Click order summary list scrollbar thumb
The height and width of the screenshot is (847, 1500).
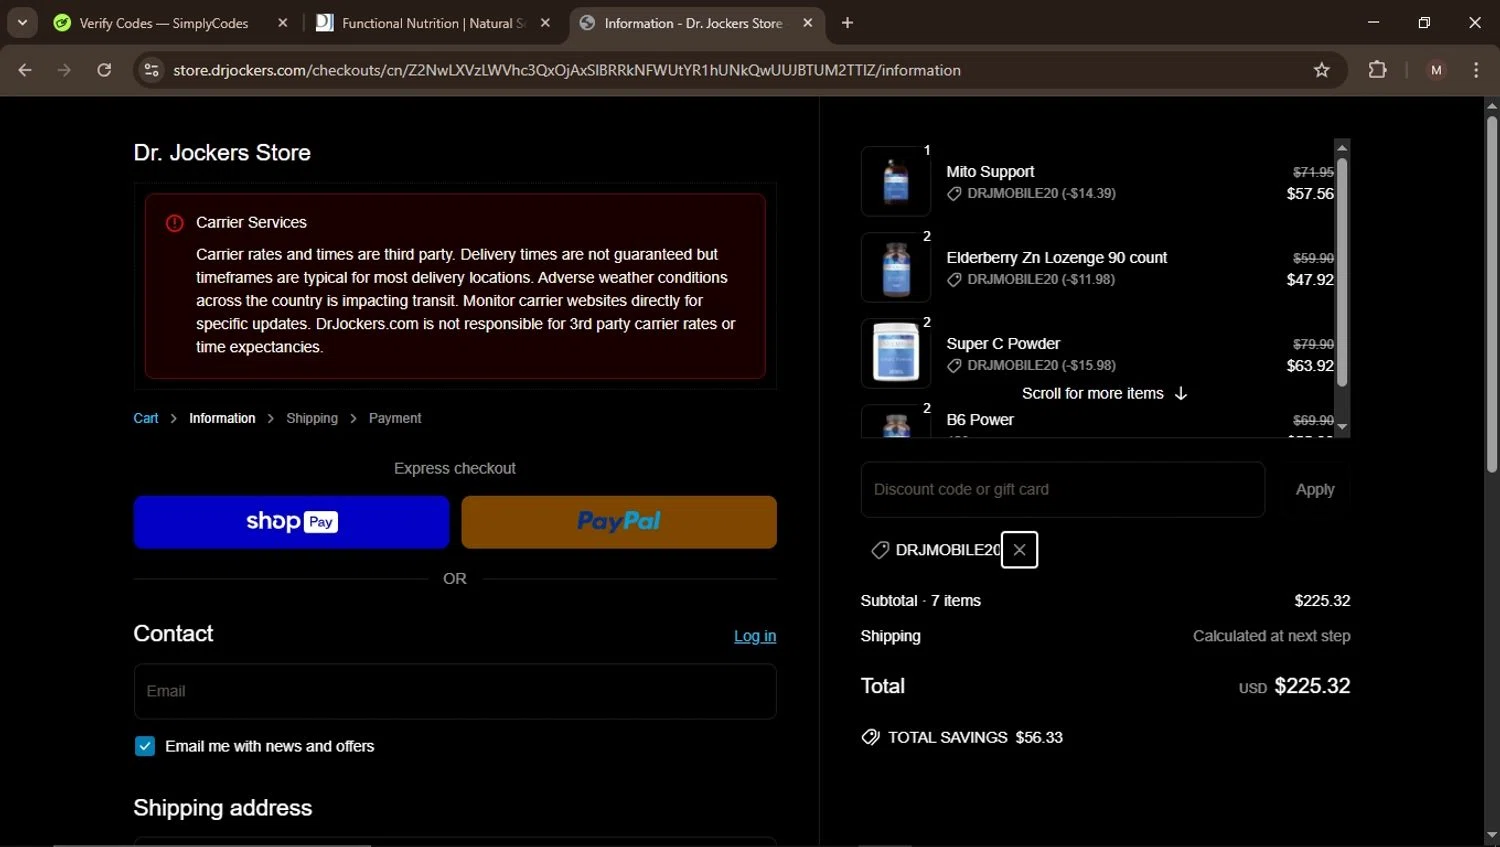(1342, 272)
